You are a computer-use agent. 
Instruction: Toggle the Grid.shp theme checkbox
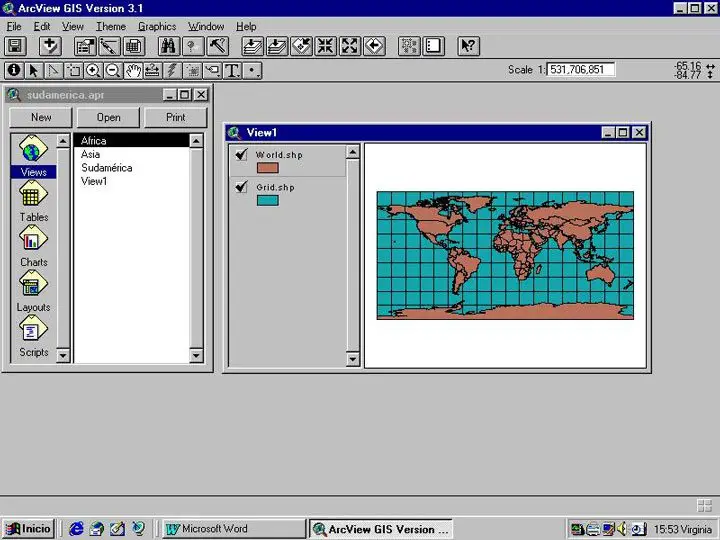click(x=241, y=187)
